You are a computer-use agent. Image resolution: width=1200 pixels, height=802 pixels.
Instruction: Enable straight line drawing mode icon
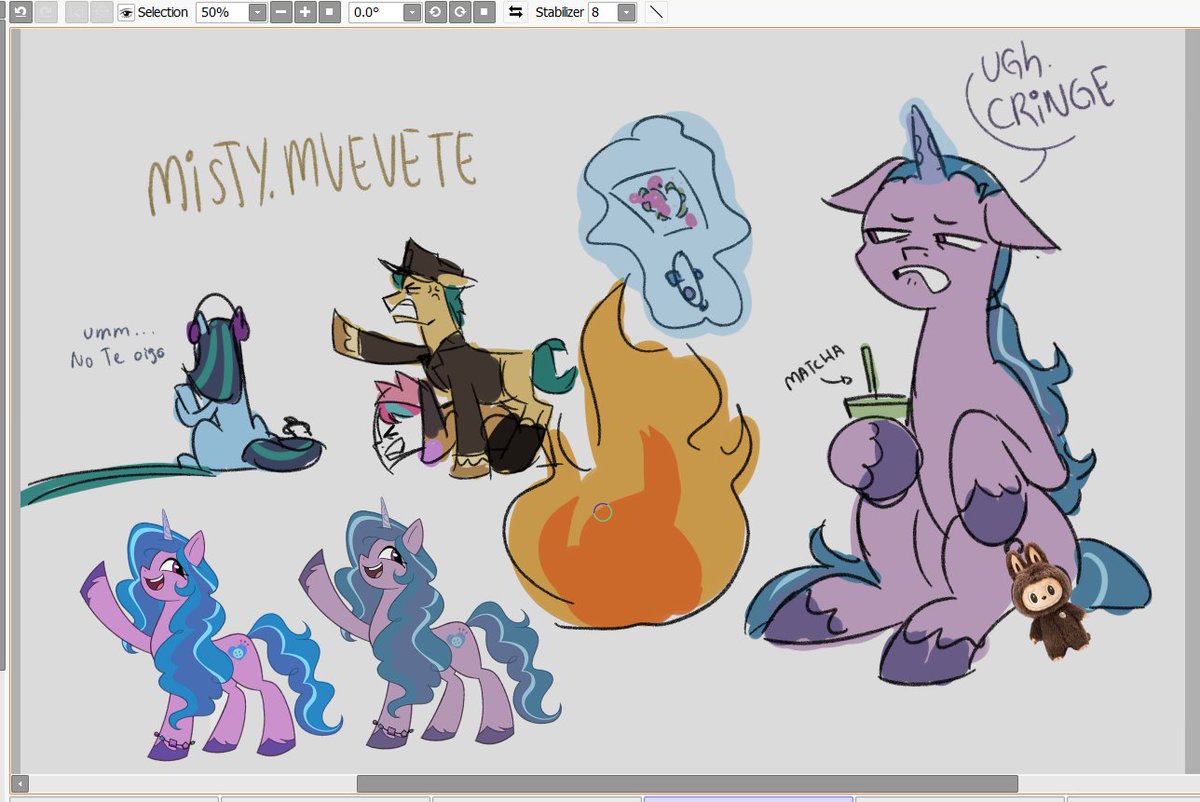pyautogui.click(x=656, y=12)
